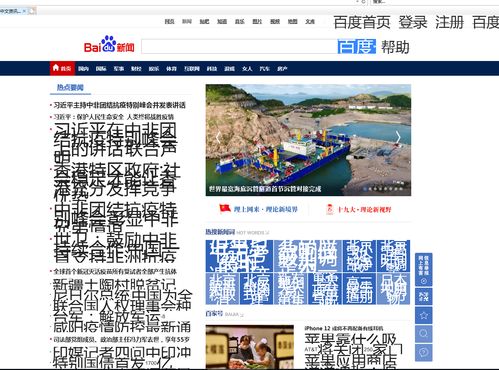Viewport: 499px width, 370px height.
Task: Click the blue 百度 search button
Action: point(356,46)
